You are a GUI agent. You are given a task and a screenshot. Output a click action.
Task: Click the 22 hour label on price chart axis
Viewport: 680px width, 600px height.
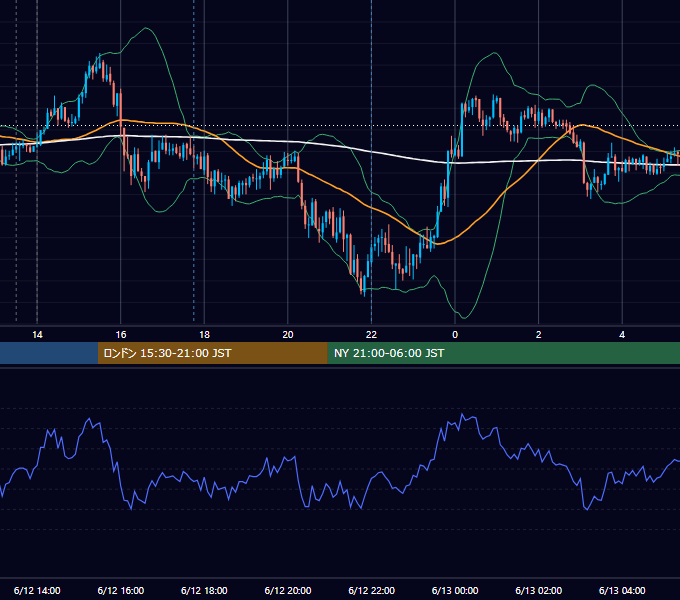pyautogui.click(x=371, y=335)
